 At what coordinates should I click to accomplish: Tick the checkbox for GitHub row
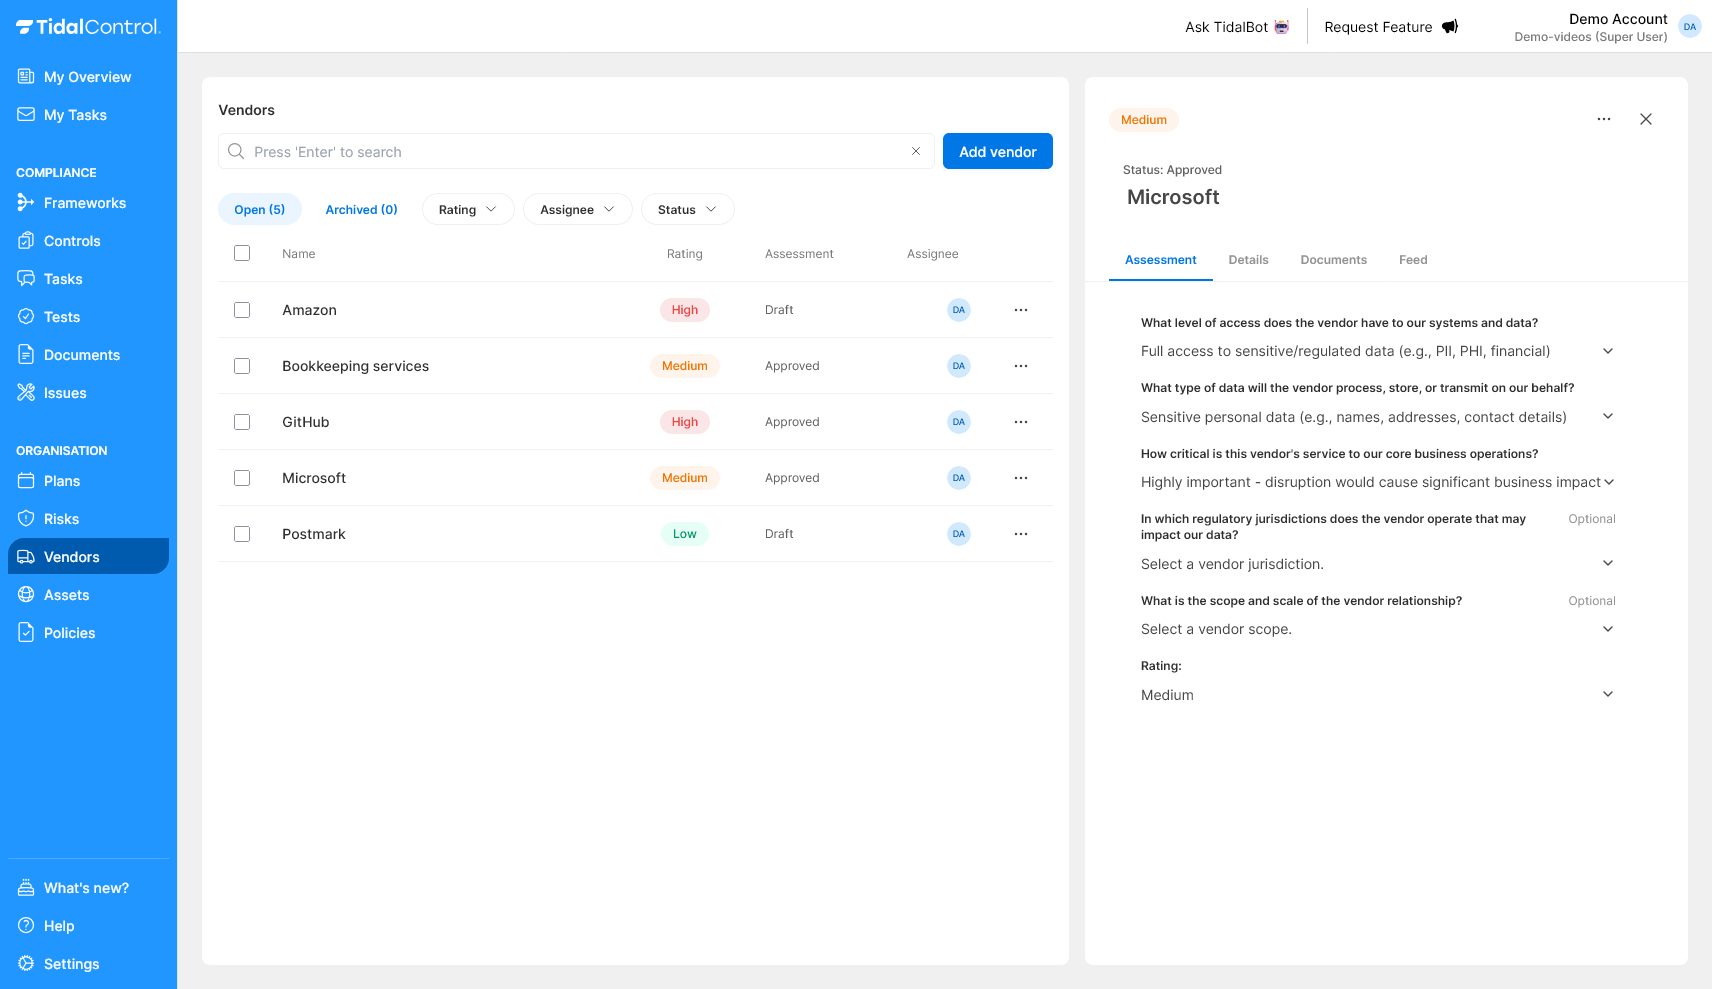(x=242, y=422)
